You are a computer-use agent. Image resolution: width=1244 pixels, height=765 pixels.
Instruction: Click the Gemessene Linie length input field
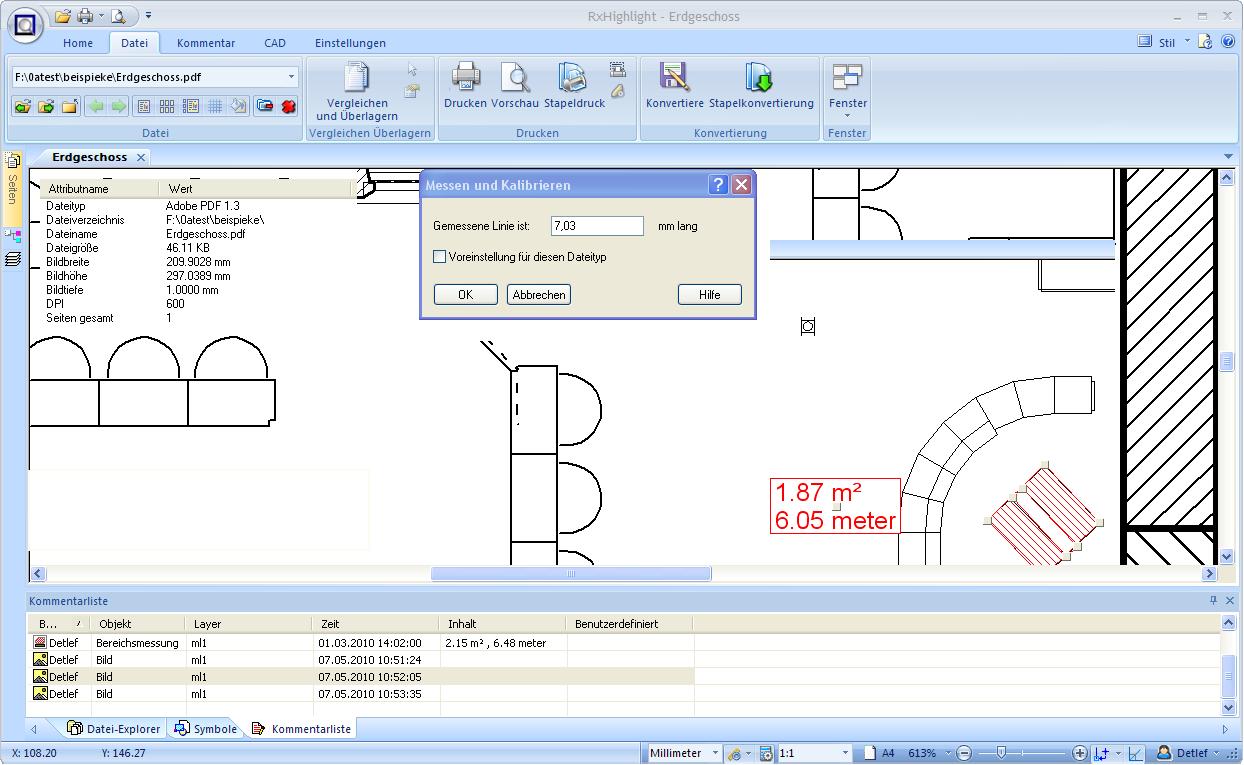pyautogui.click(x=597, y=226)
